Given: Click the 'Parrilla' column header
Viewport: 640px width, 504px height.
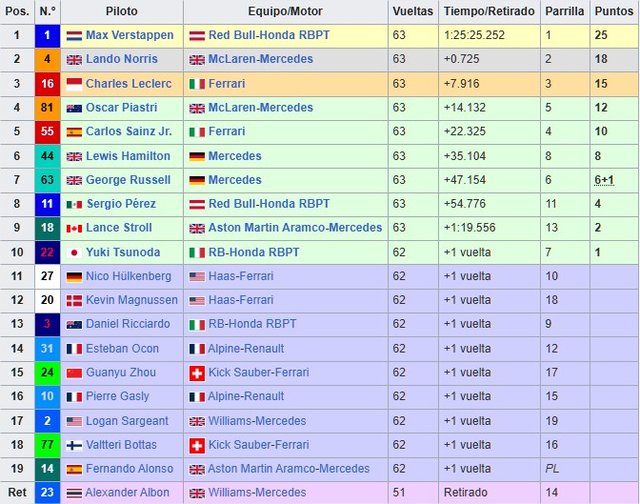Looking at the screenshot, I should (564, 11).
